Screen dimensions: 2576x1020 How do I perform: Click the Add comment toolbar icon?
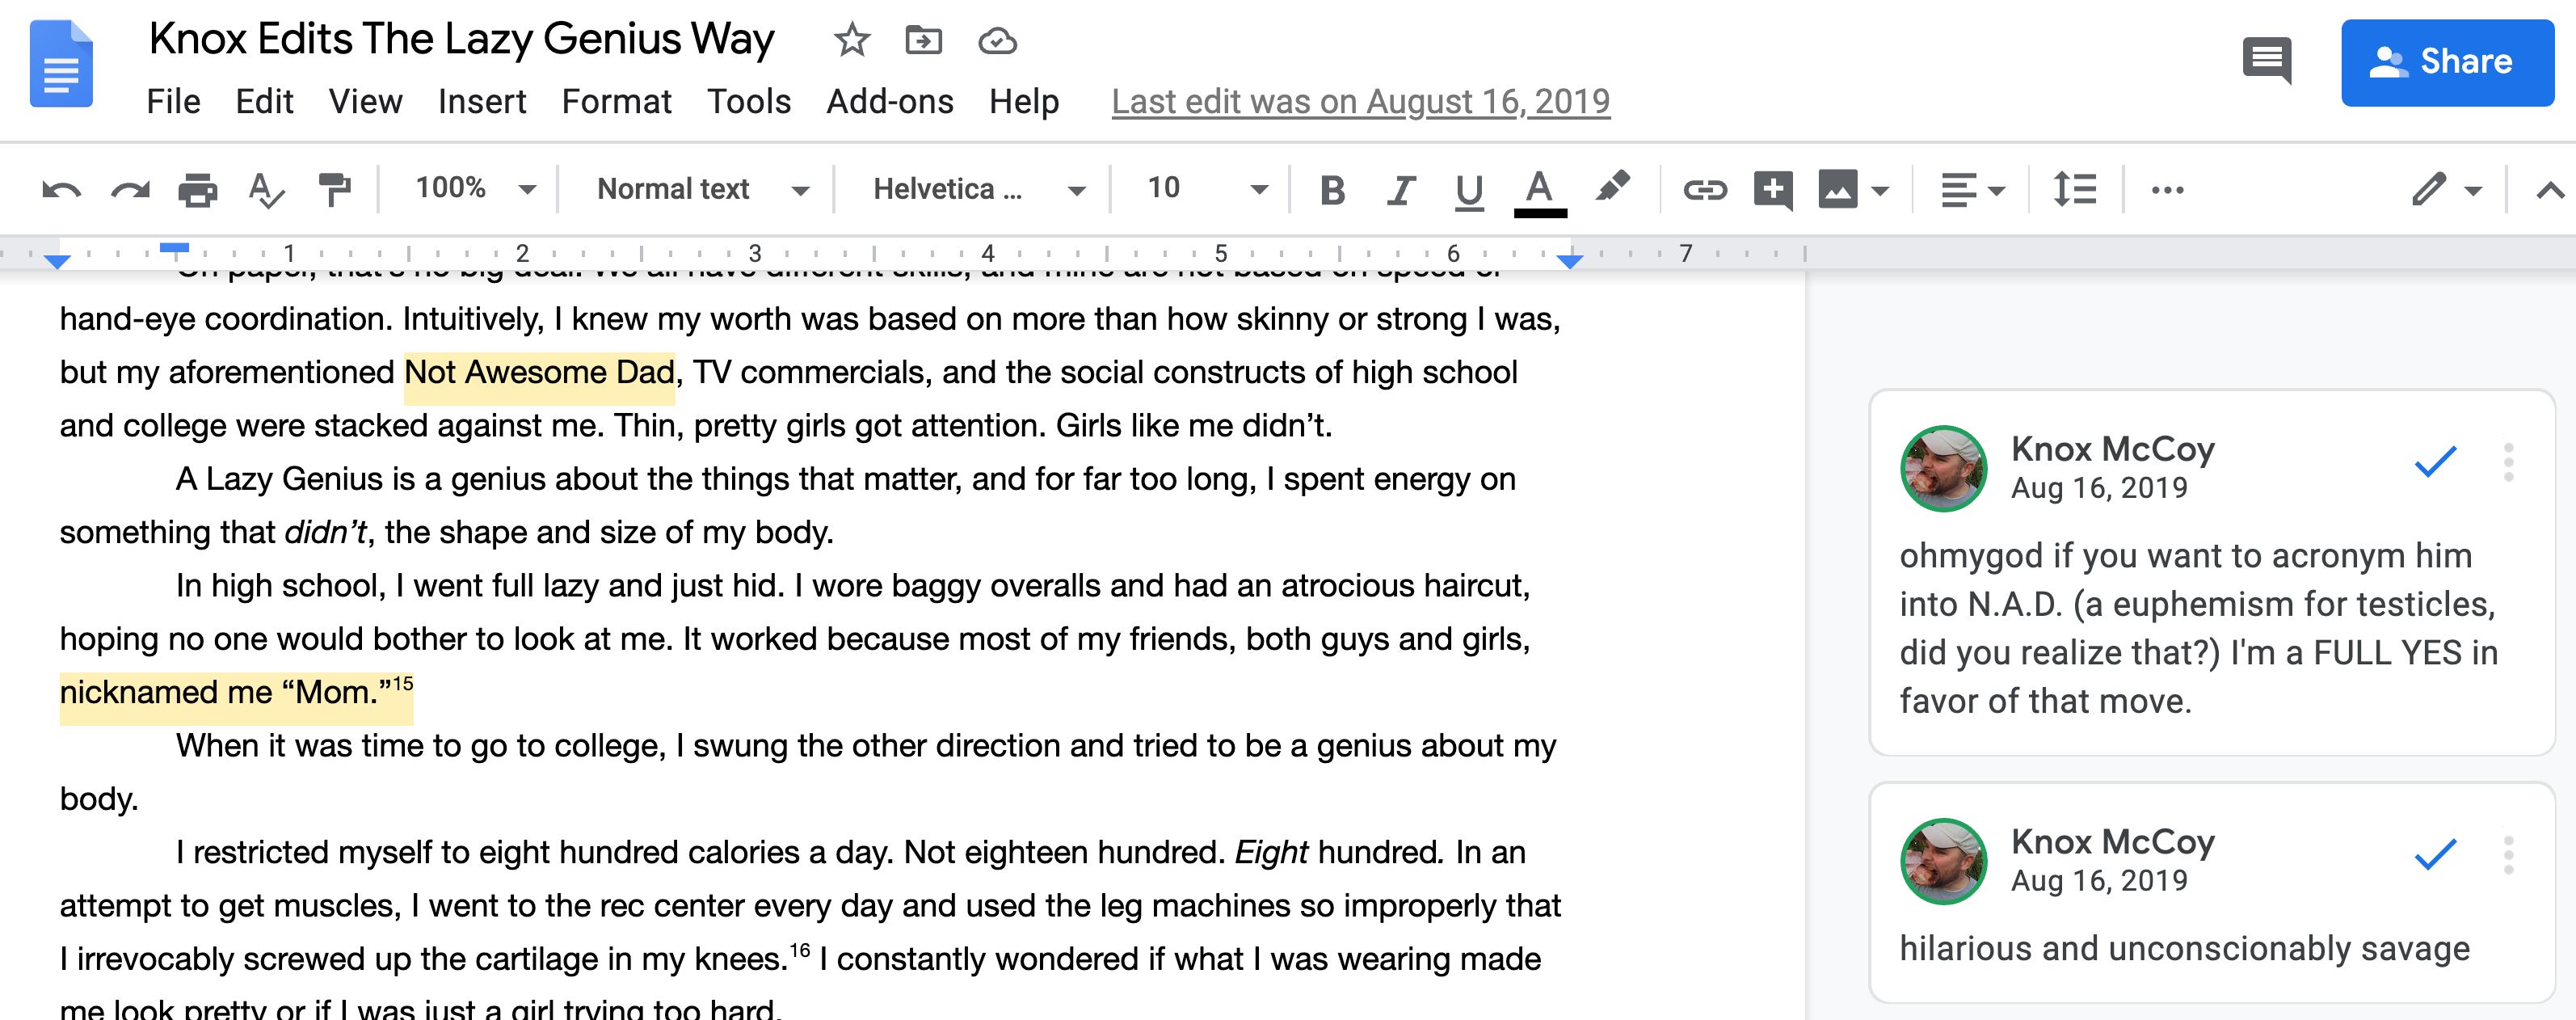coord(1772,189)
